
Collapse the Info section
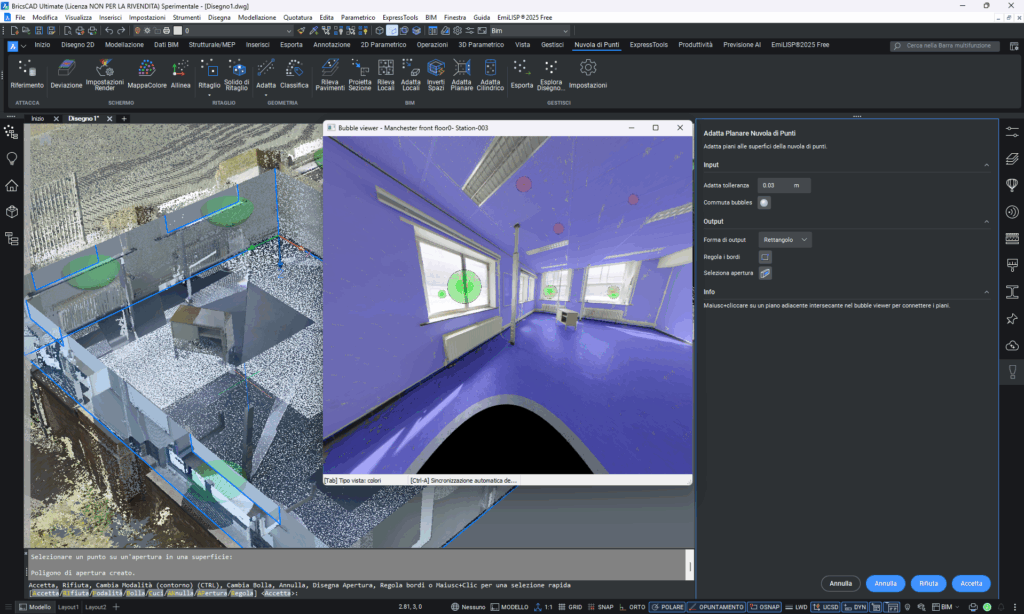click(x=986, y=292)
